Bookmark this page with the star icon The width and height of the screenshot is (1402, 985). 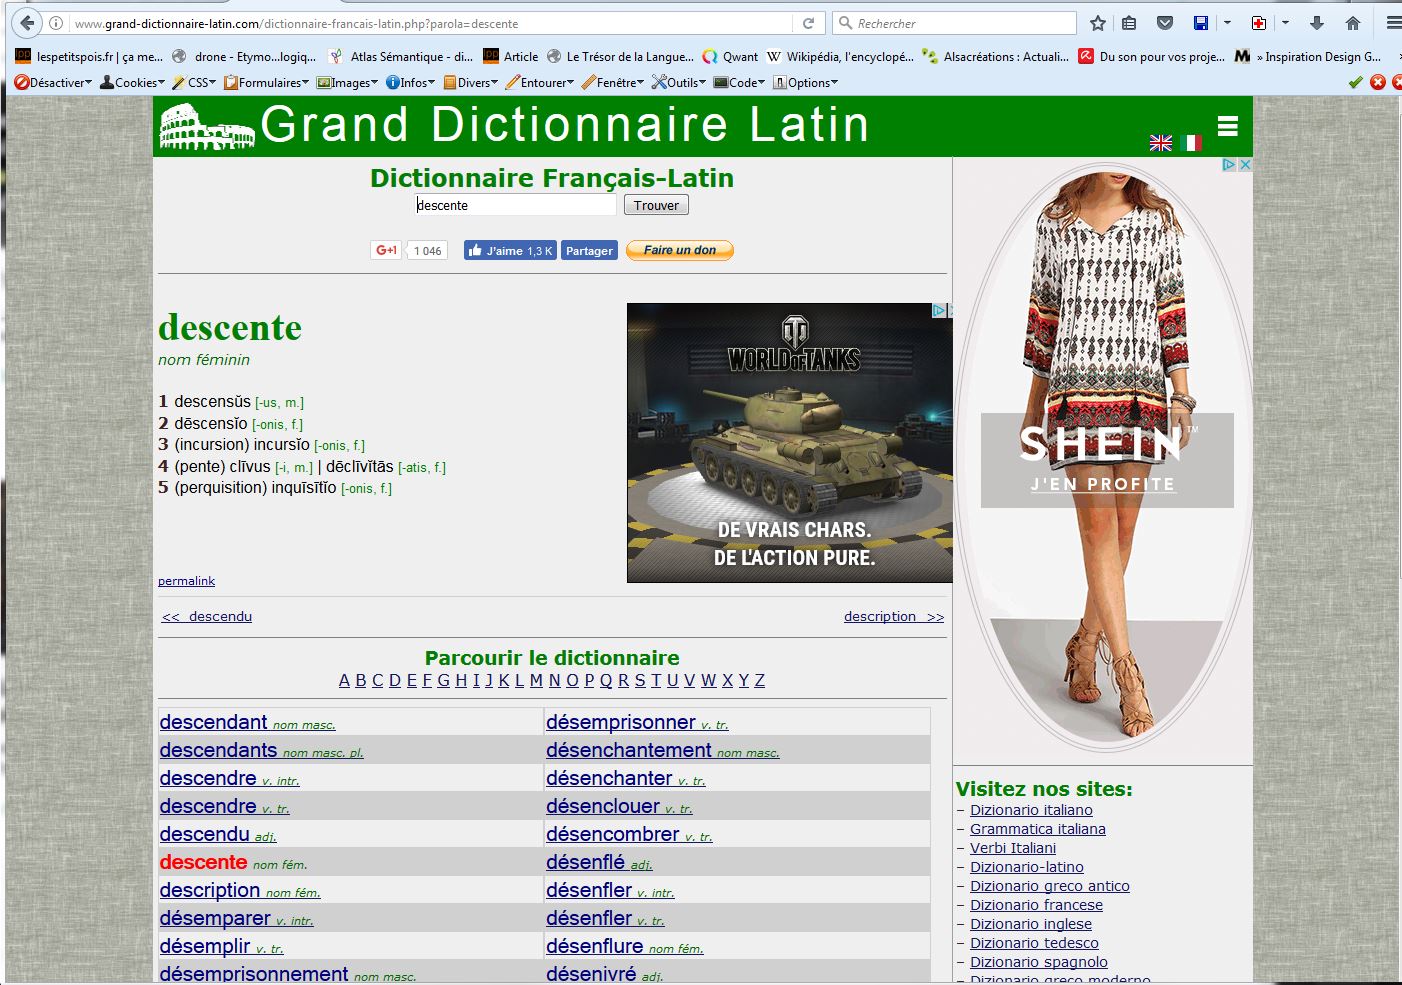[1098, 23]
